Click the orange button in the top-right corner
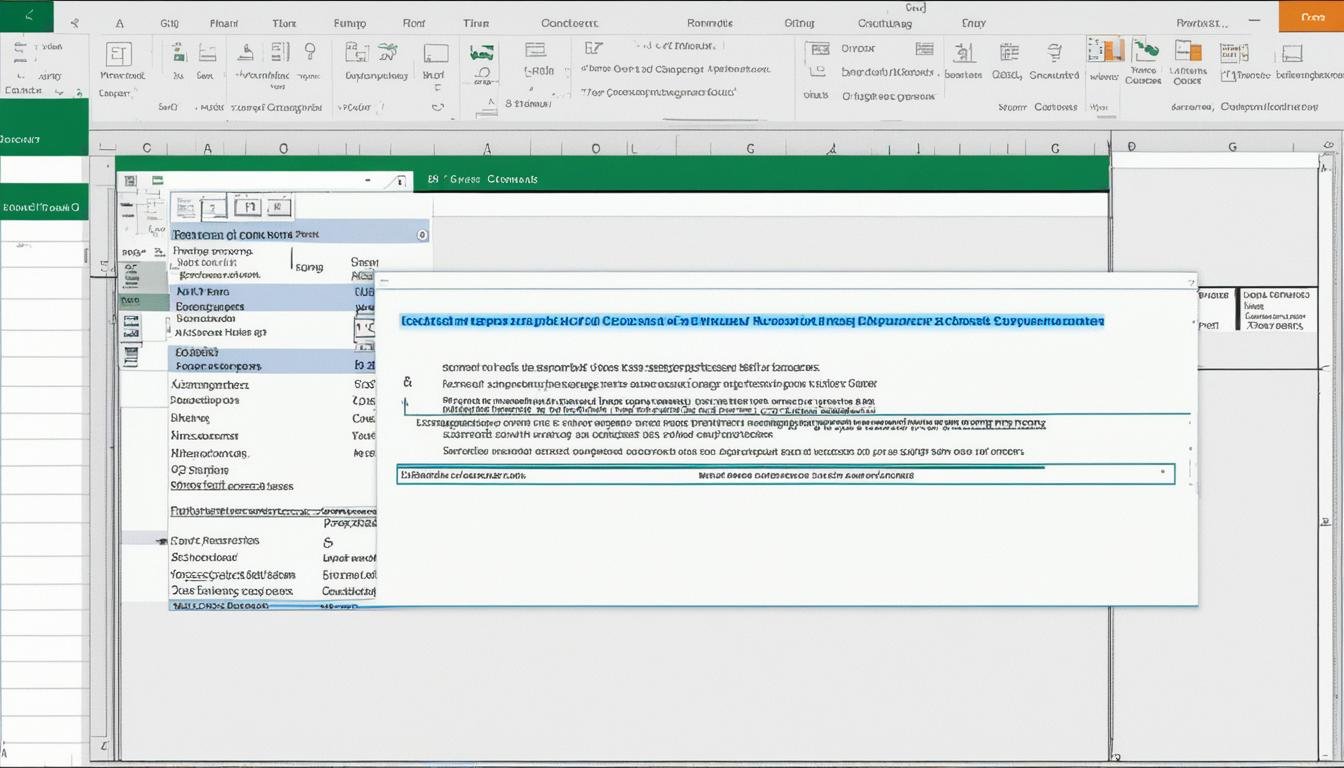This screenshot has height=768, width=1344. coord(1311,16)
